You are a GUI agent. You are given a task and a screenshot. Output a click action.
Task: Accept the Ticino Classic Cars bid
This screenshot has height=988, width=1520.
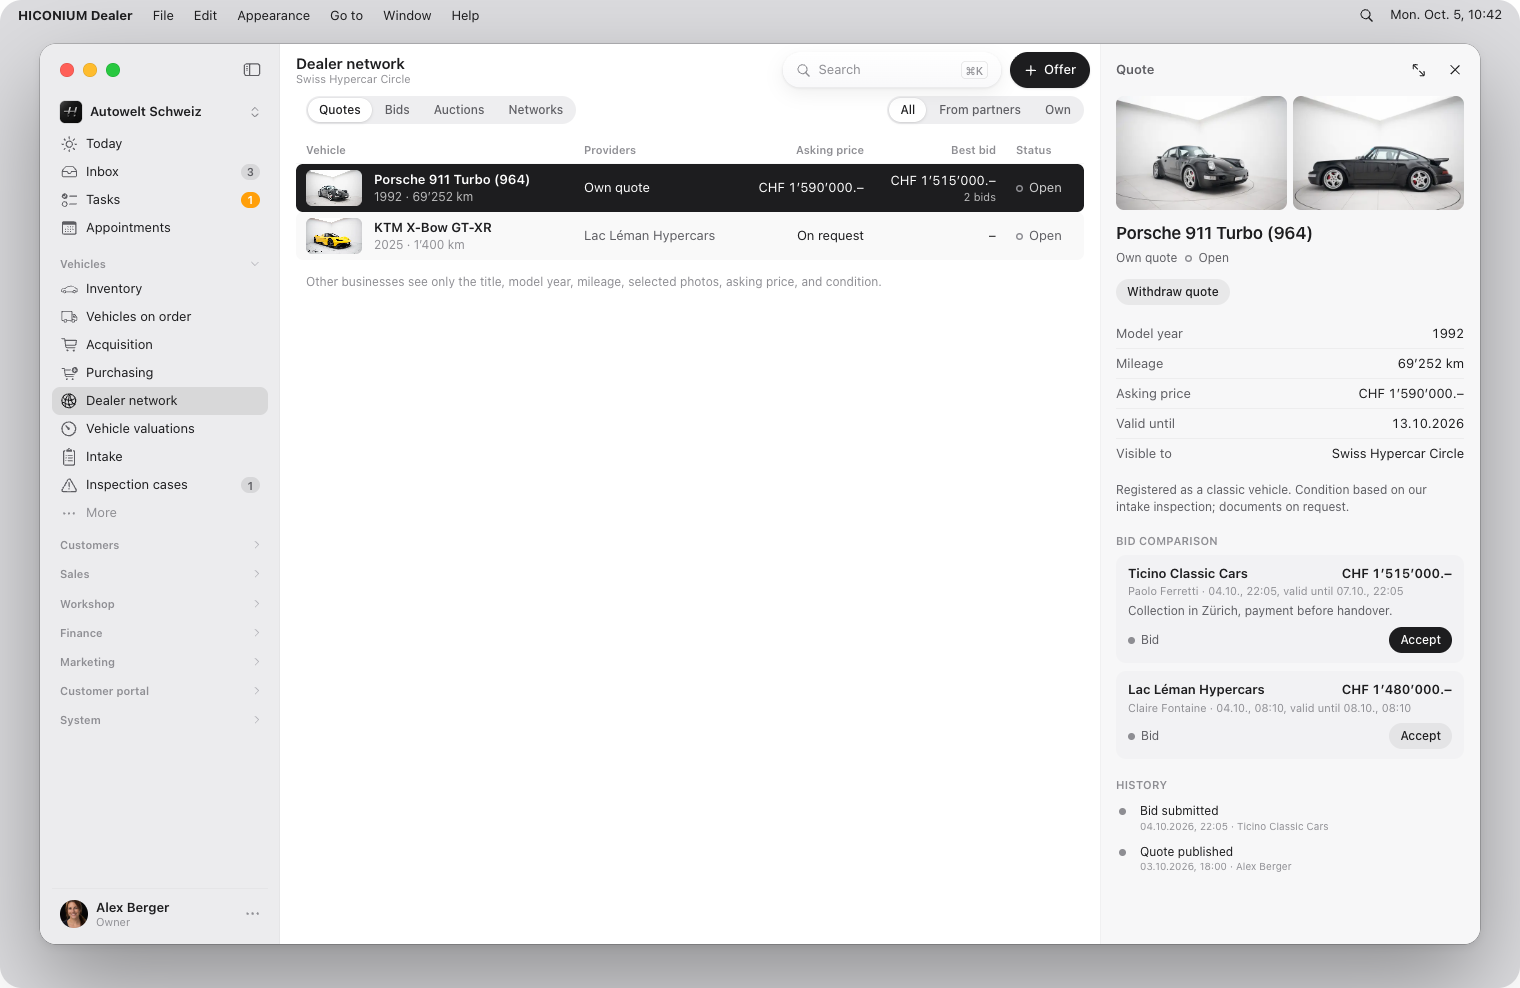[1420, 640]
